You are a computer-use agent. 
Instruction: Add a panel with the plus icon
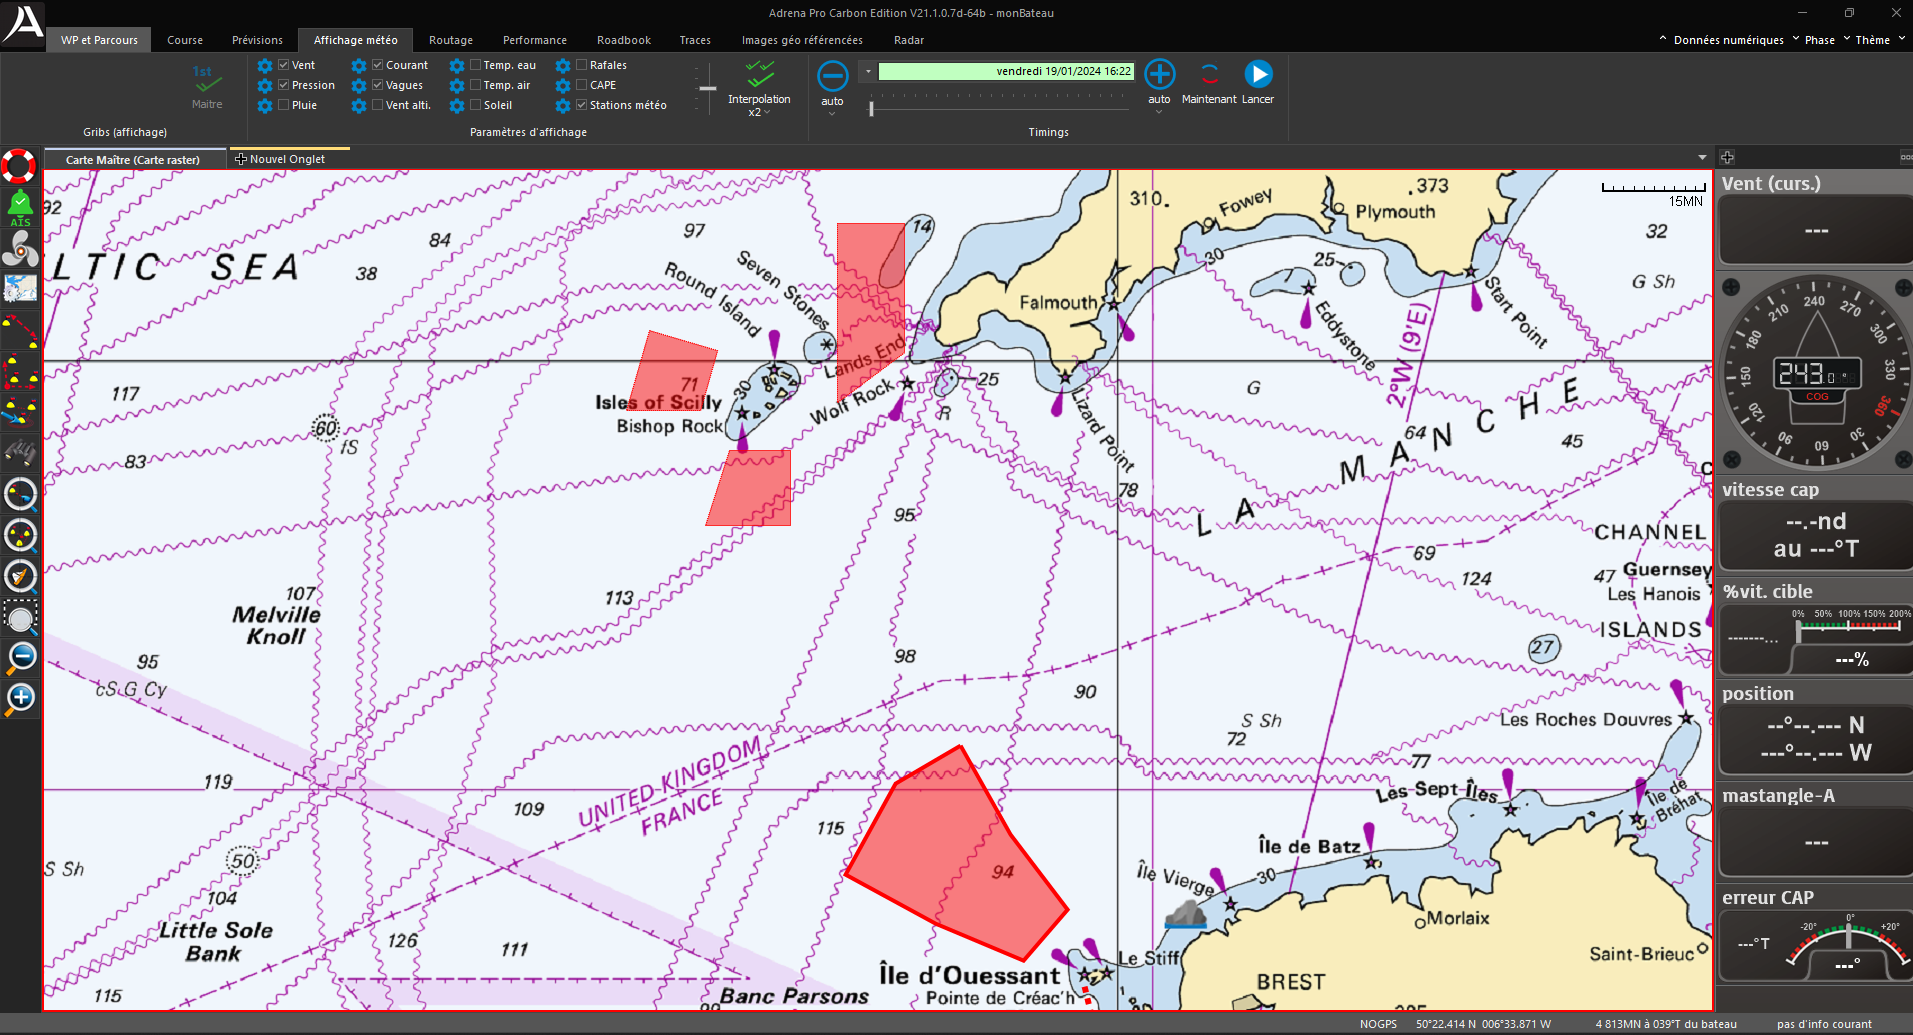point(1727,157)
